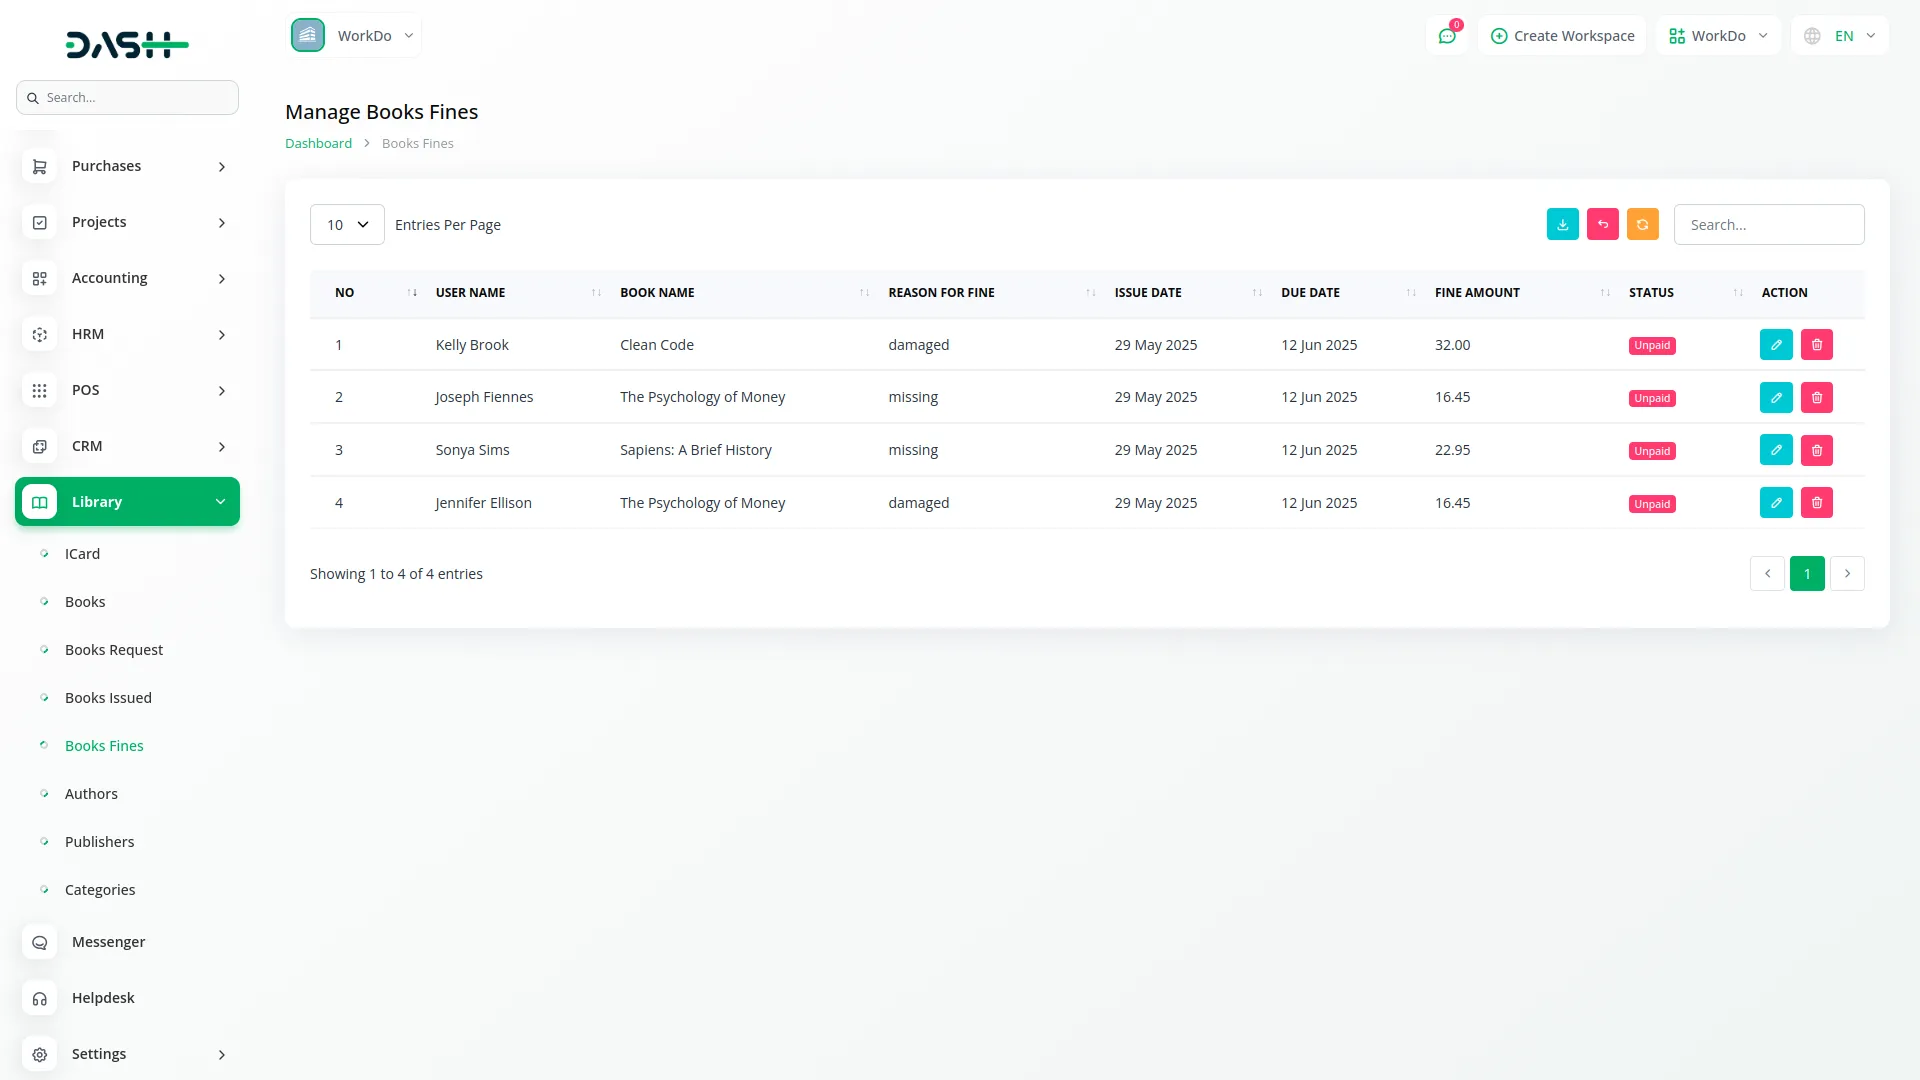Click the Messenger sidebar icon
The height and width of the screenshot is (1080, 1920).
pos(40,942)
